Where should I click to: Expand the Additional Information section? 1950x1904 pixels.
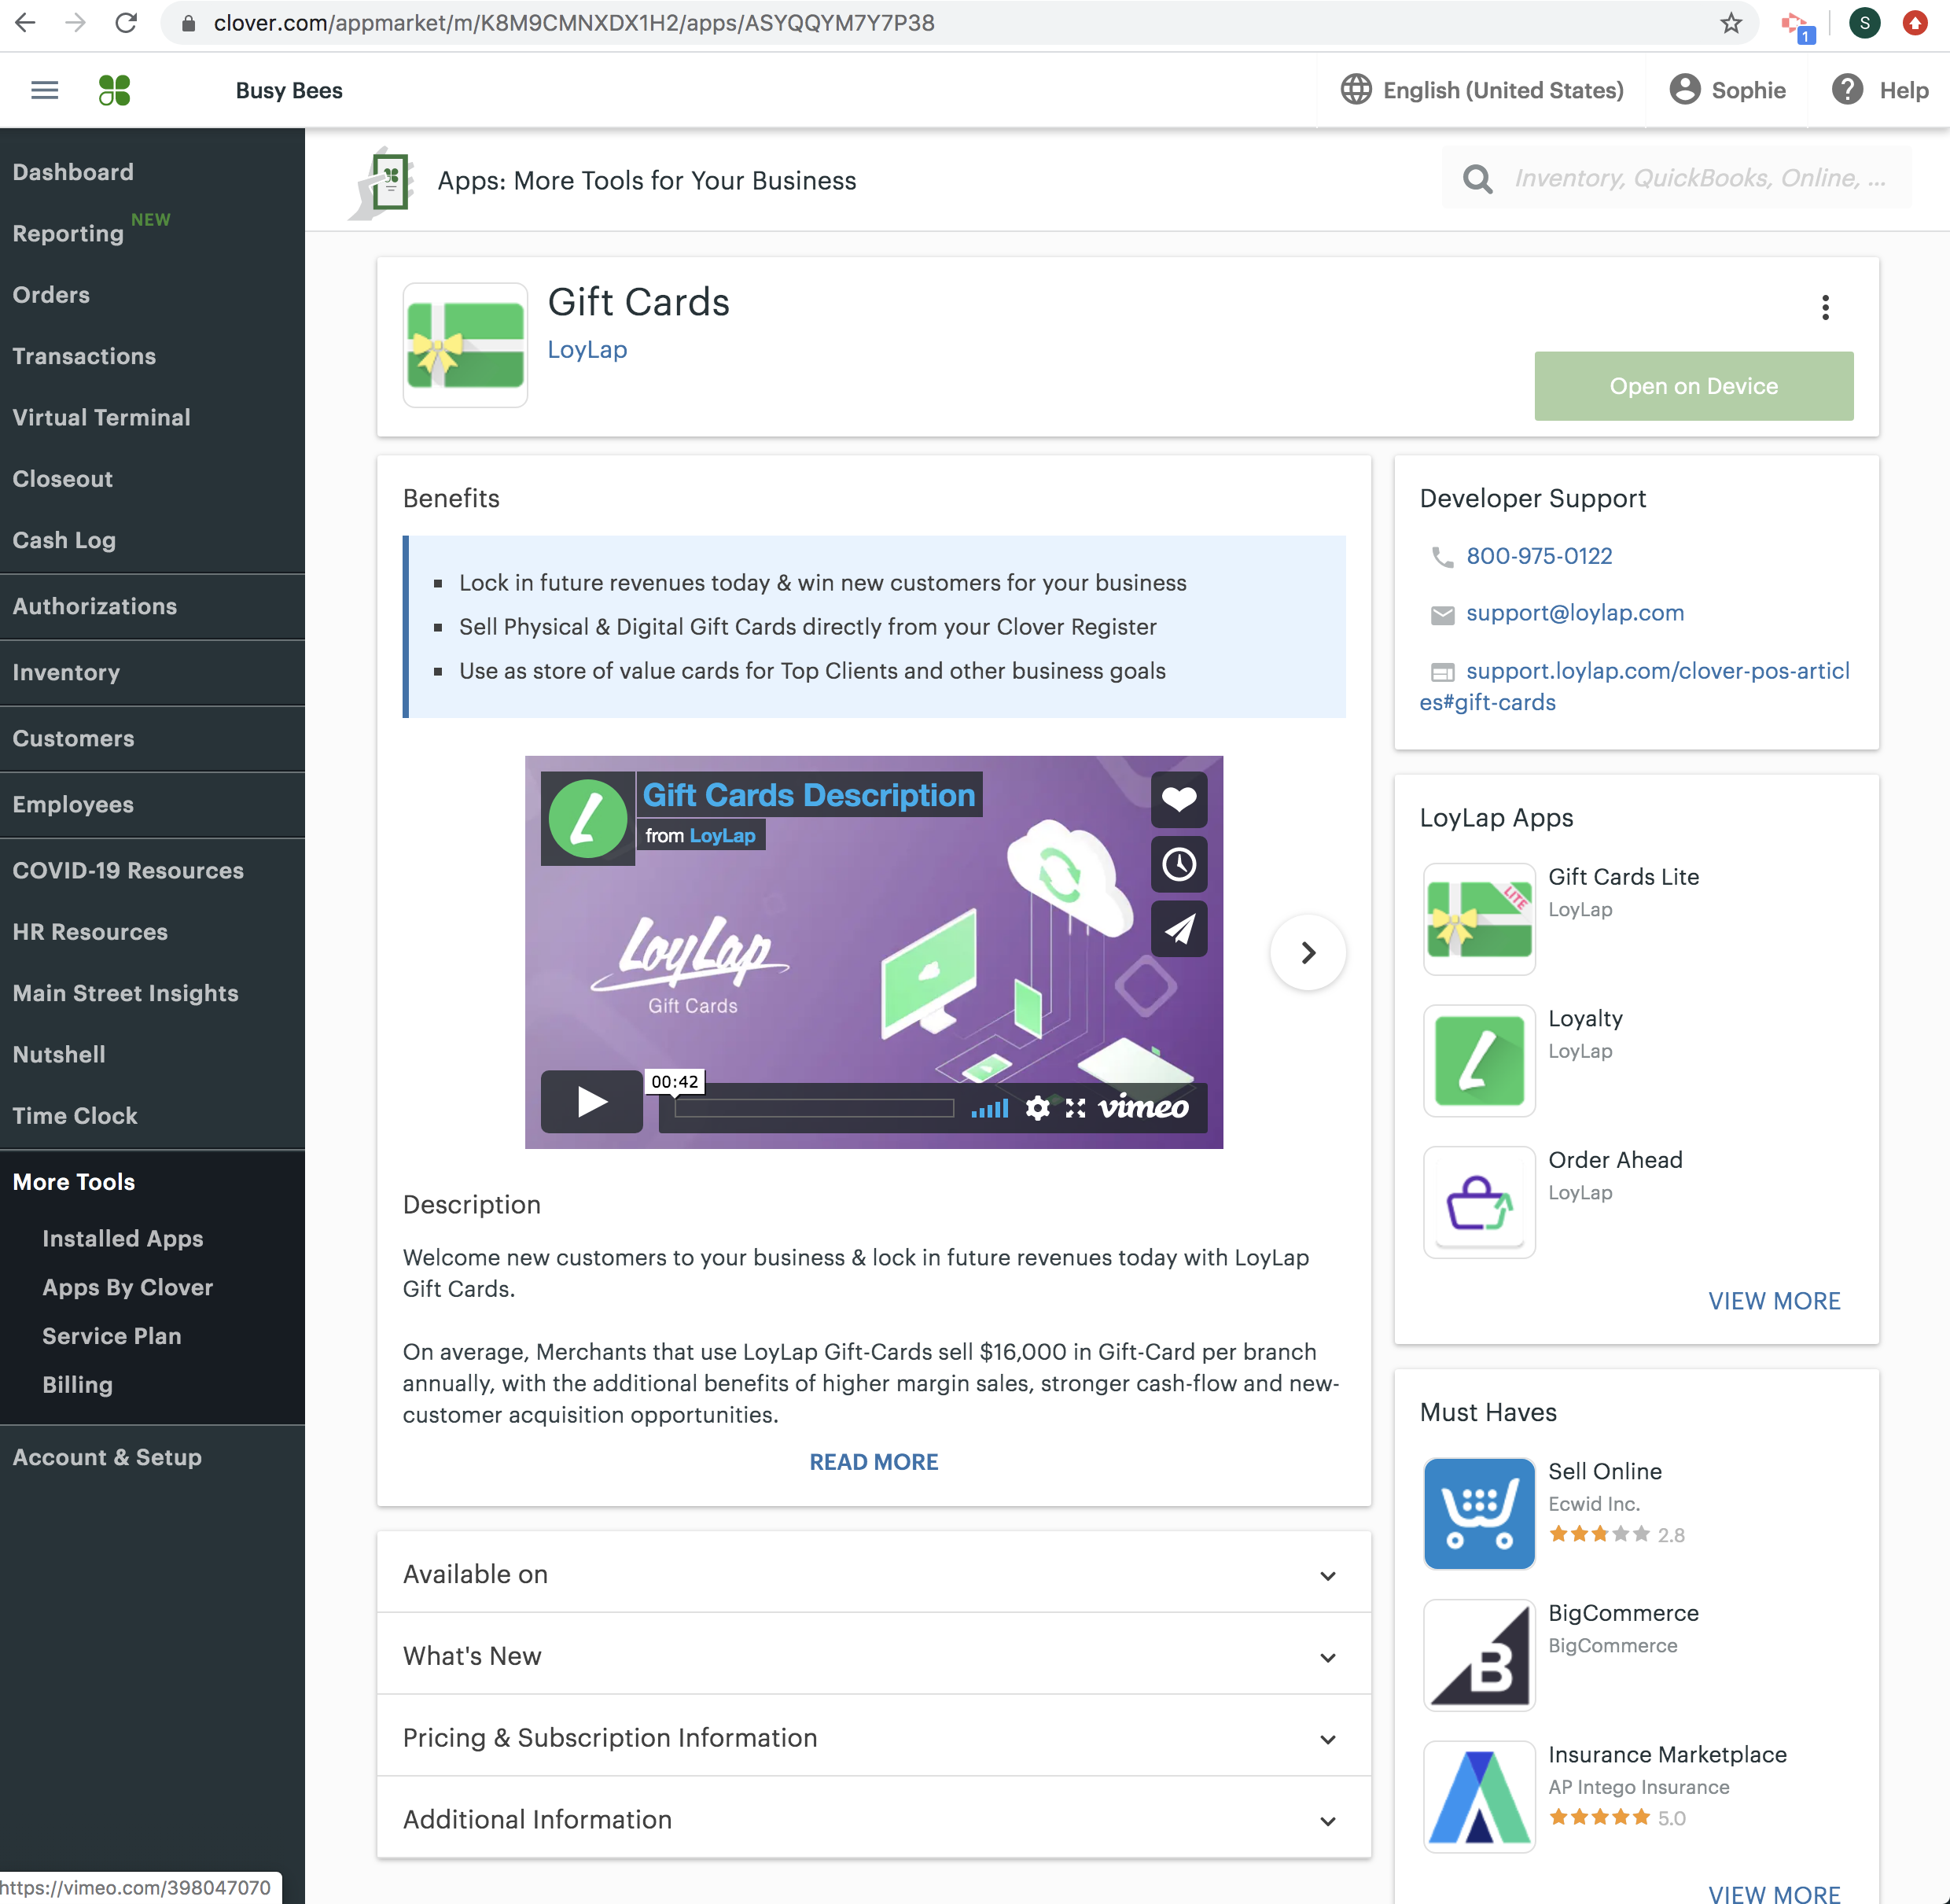click(x=873, y=1820)
